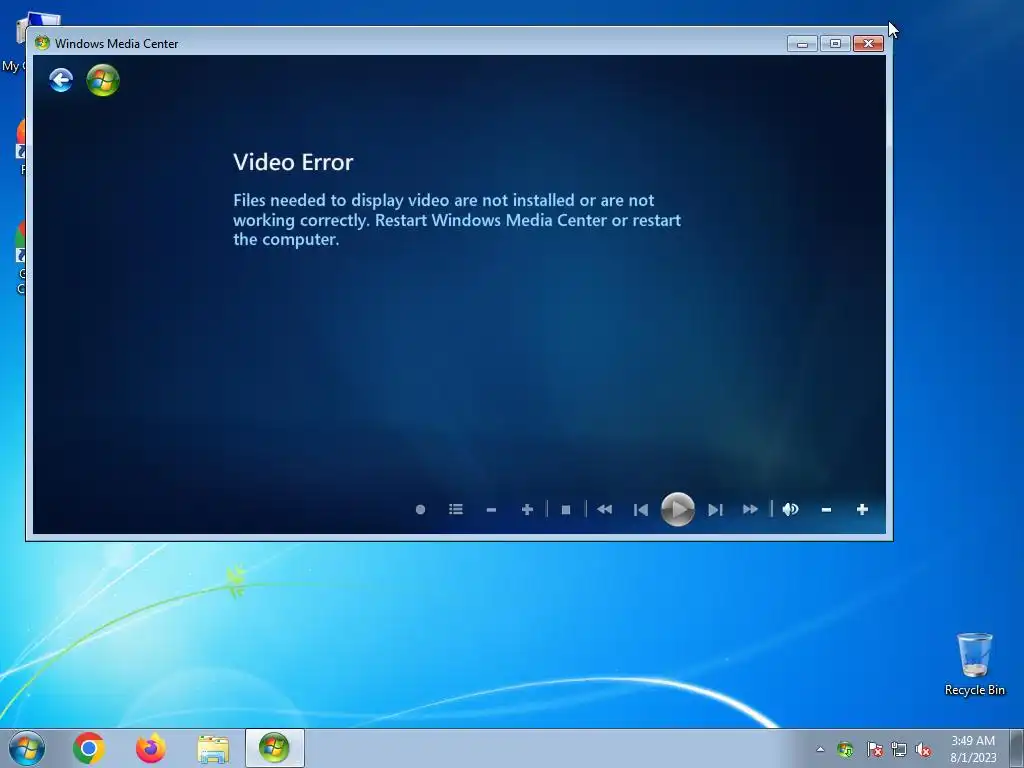The height and width of the screenshot is (768, 1024).
Task: Go back using the blue arrow button
Action: (61, 80)
